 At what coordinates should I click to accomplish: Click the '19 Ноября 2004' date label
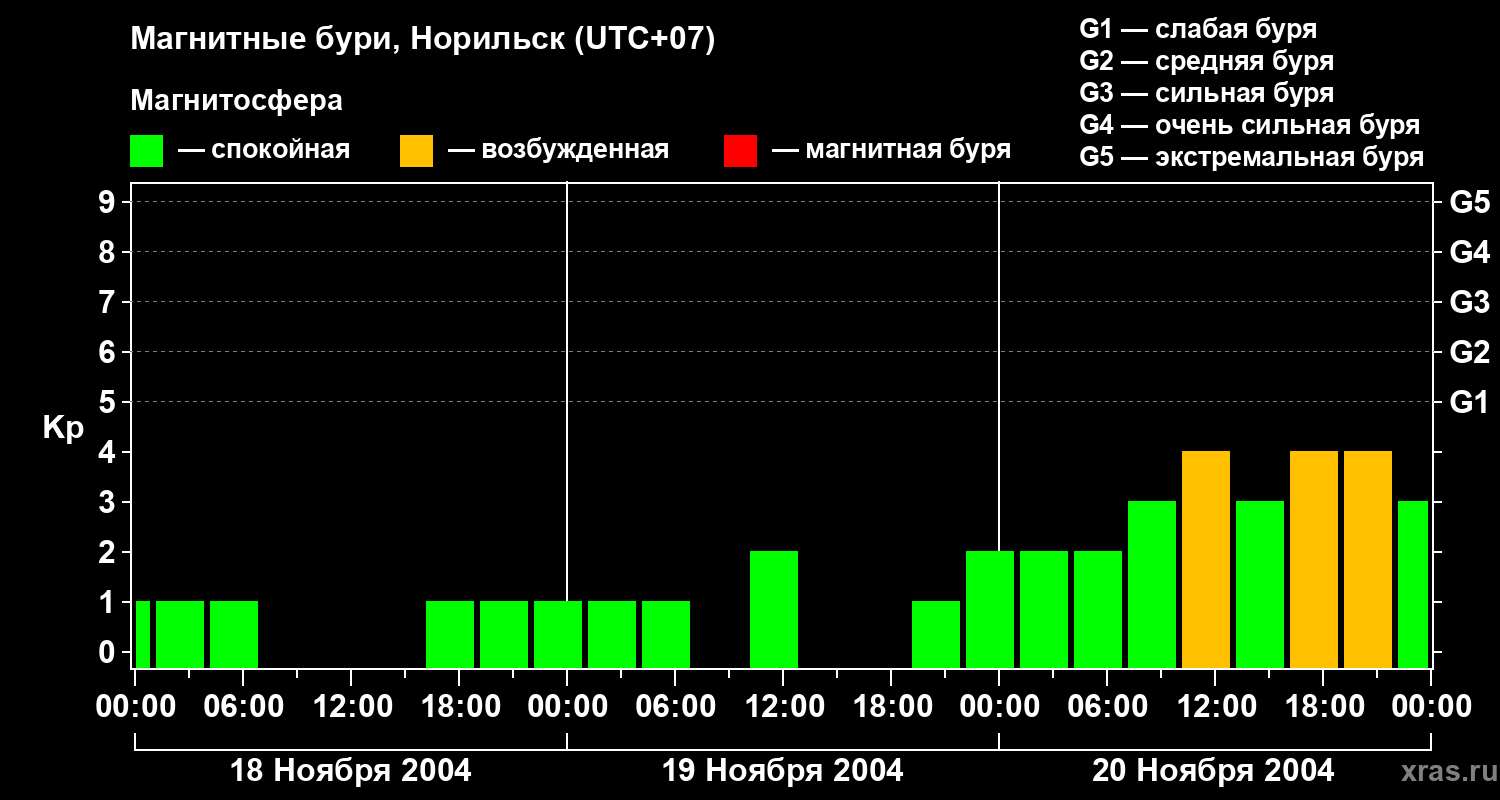tap(783, 771)
